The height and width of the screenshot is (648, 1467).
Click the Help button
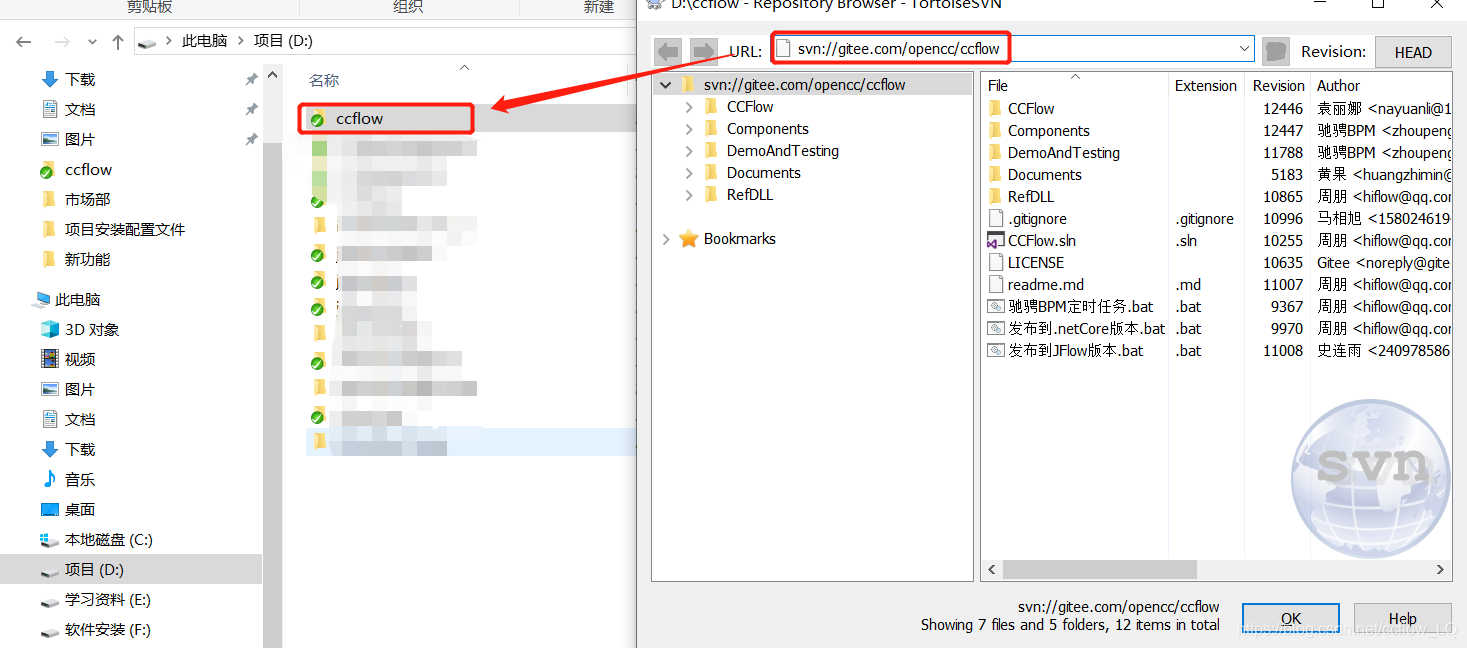pyautogui.click(x=1403, y=618)
